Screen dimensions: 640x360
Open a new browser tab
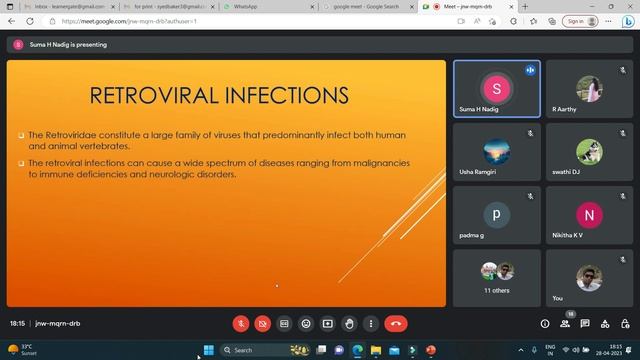525,7
